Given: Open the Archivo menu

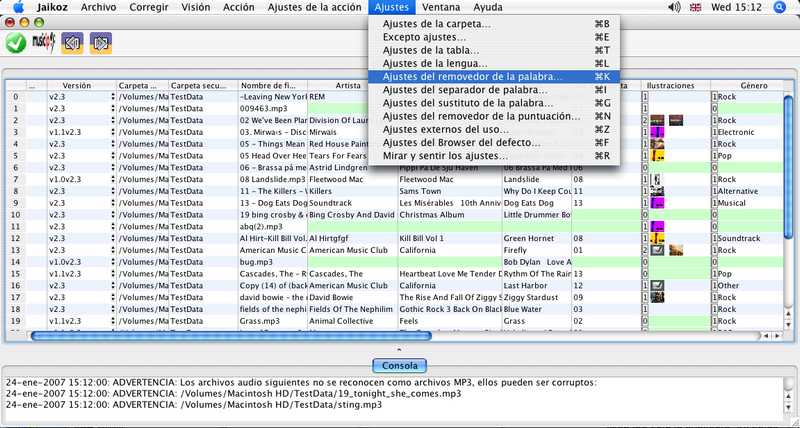Looking at the screenshot, I should pyautogui.click(x=98, y=7).
